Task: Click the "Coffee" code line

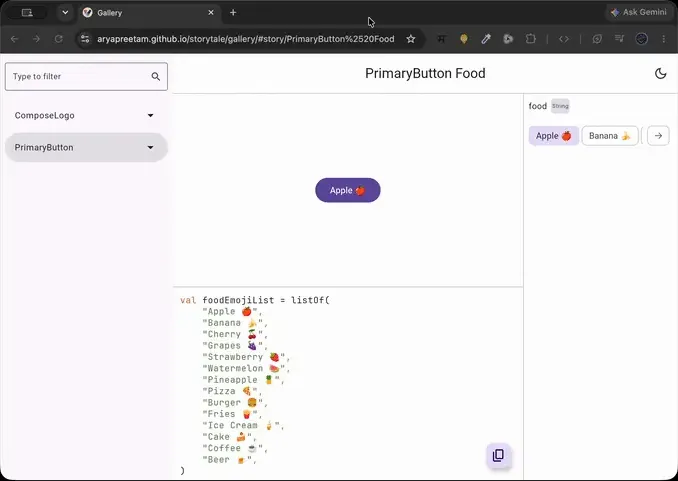Action: pos(235,449)
